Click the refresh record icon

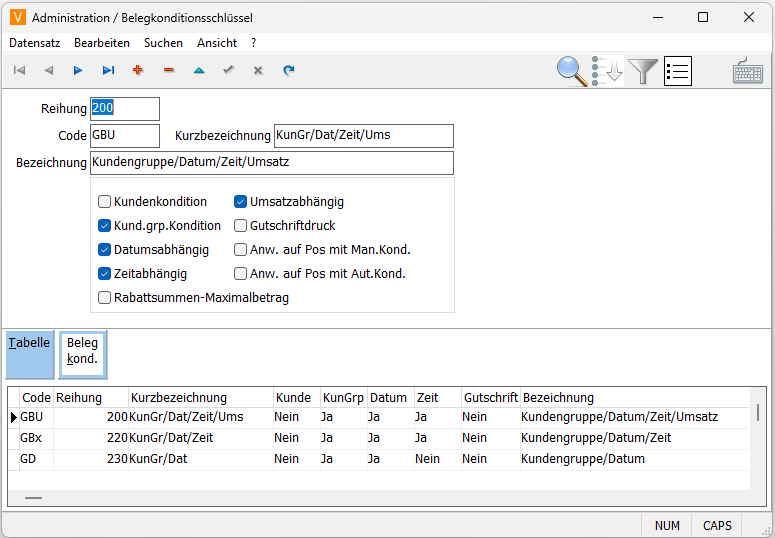pos(289,71)
